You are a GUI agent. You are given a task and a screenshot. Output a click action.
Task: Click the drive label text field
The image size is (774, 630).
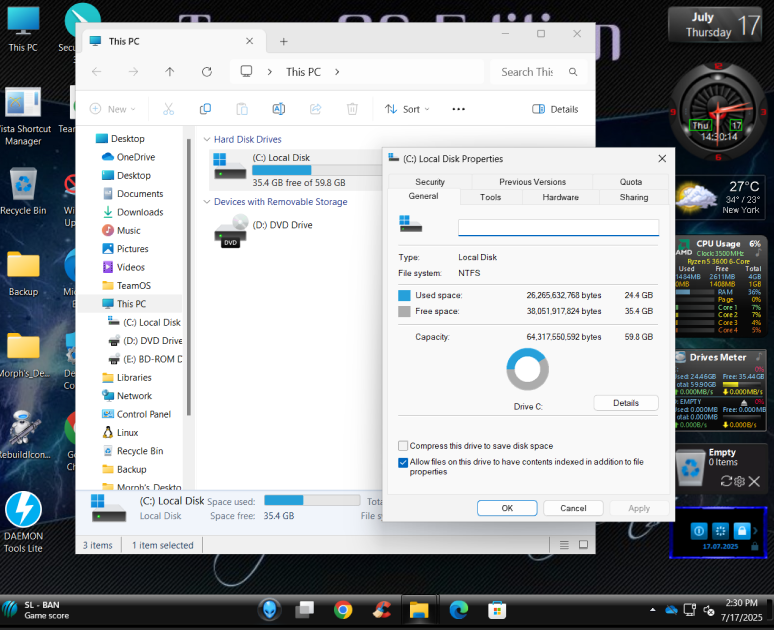point(558,228)
